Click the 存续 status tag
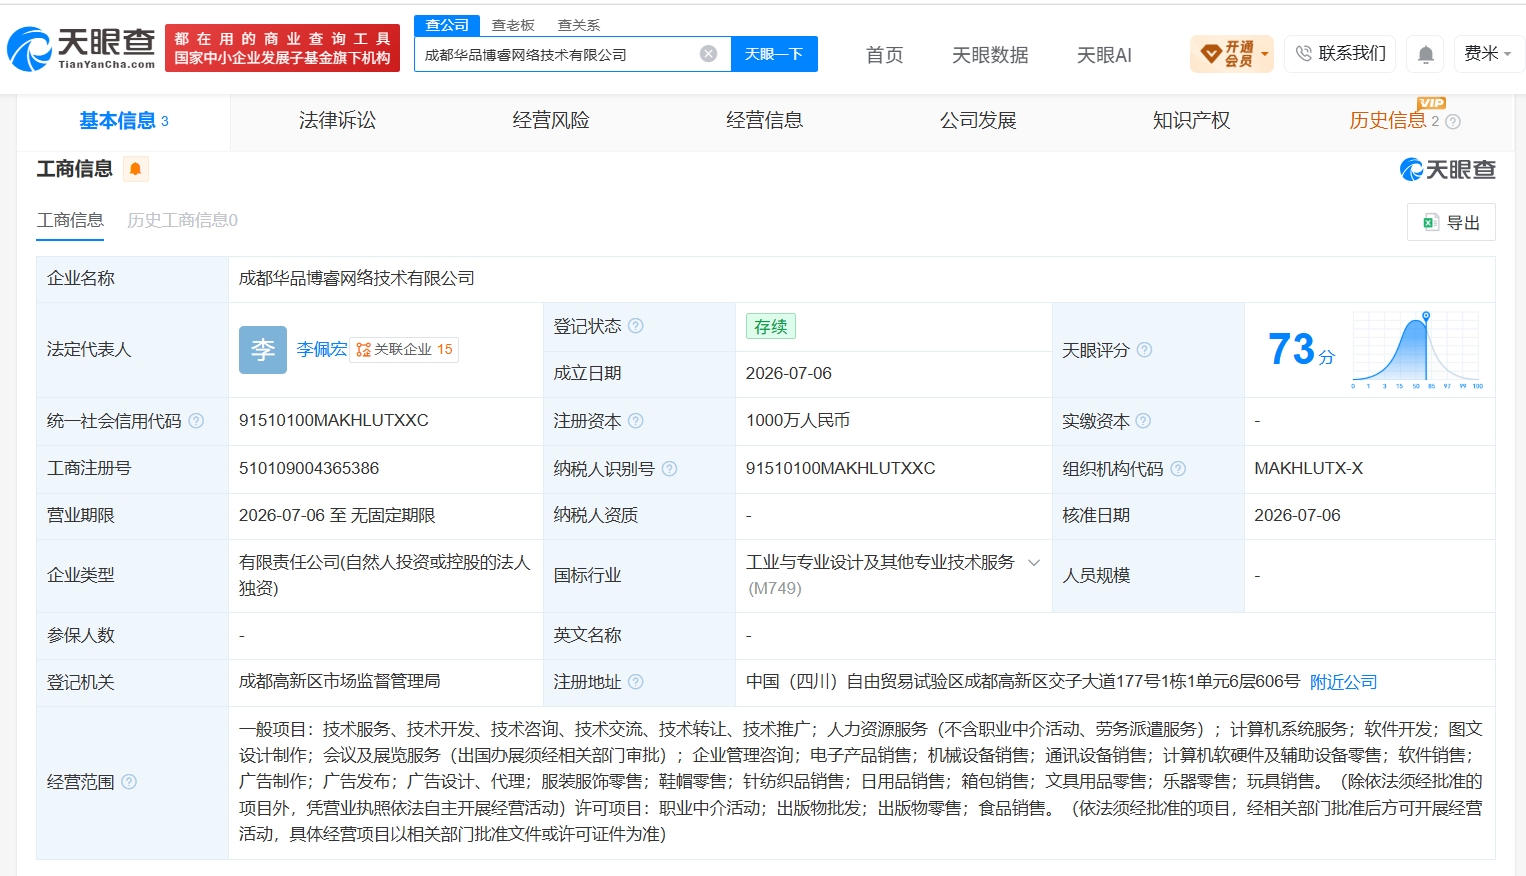This screenshot has width=1526, height=876. tap(770, 326)
